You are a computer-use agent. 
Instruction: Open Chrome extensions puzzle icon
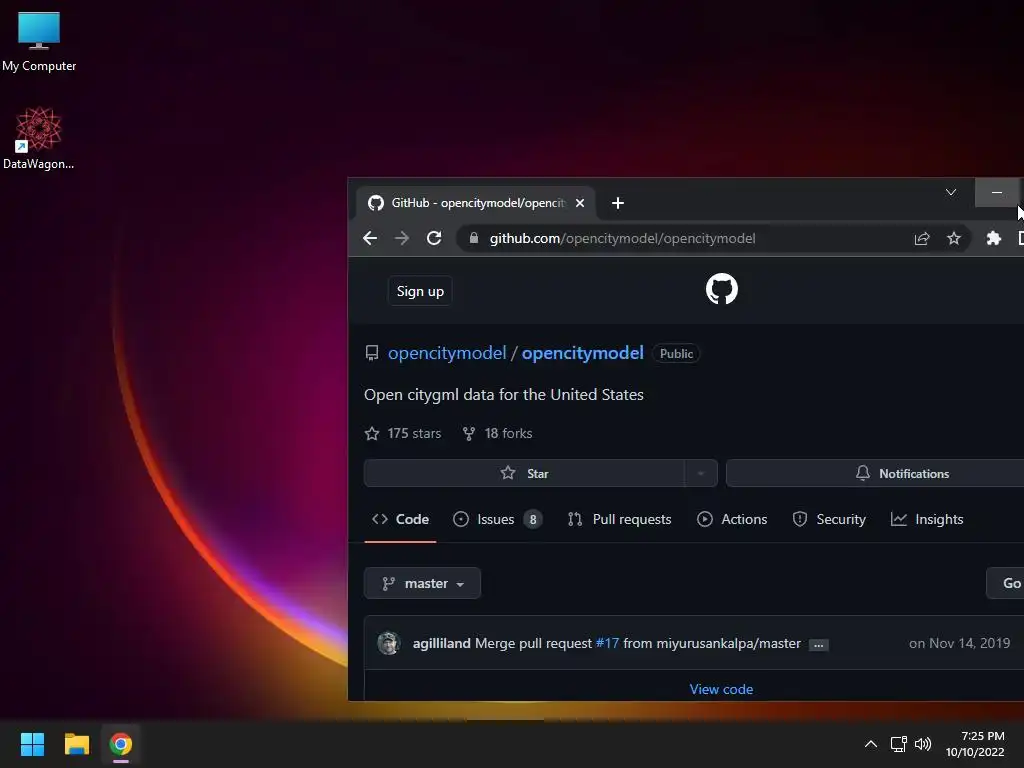pos(993,238)
